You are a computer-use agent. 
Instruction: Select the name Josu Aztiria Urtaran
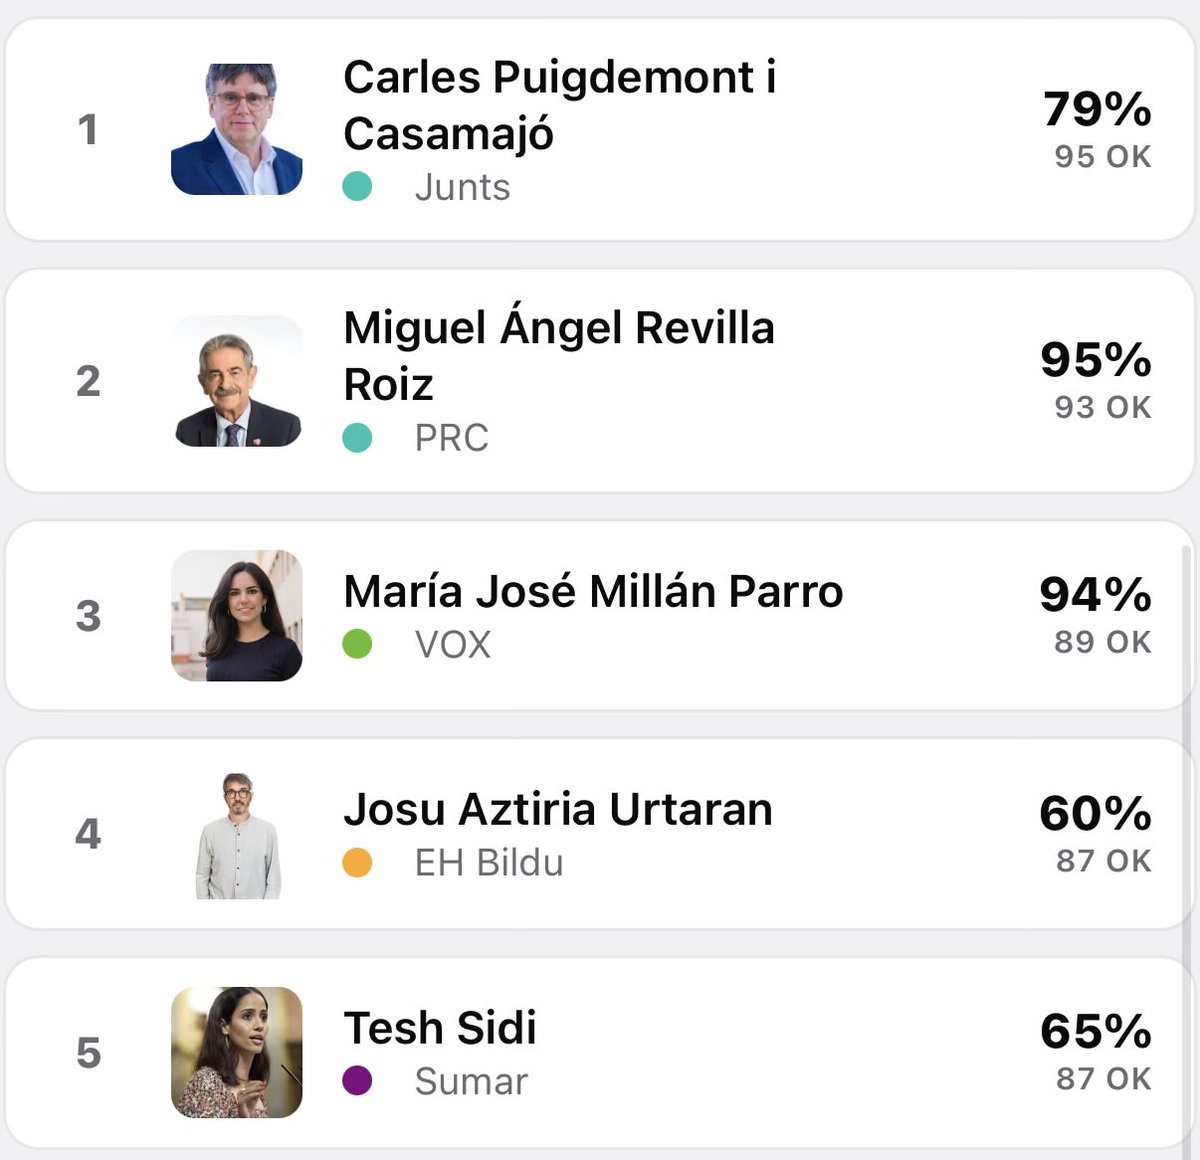(x=558, y=809)
